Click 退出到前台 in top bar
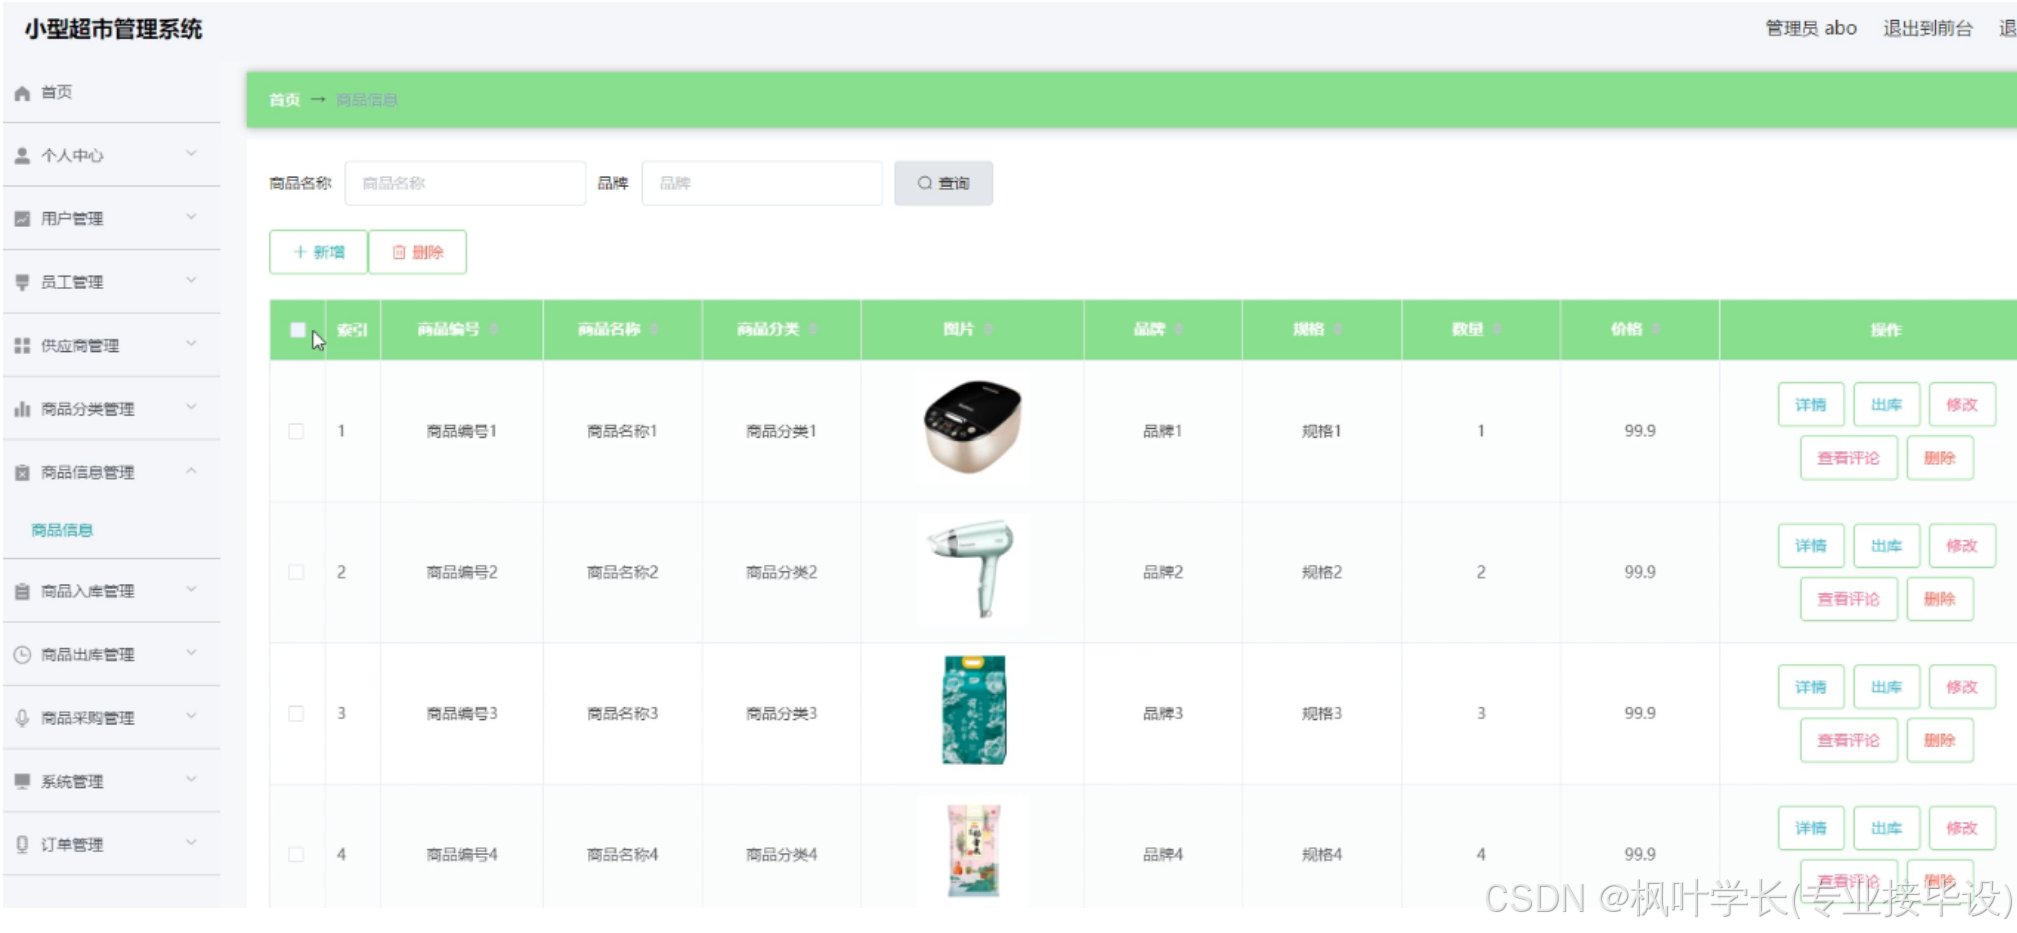The height and width of the screenshot is (933, 2017). (x=1928, y=28)
